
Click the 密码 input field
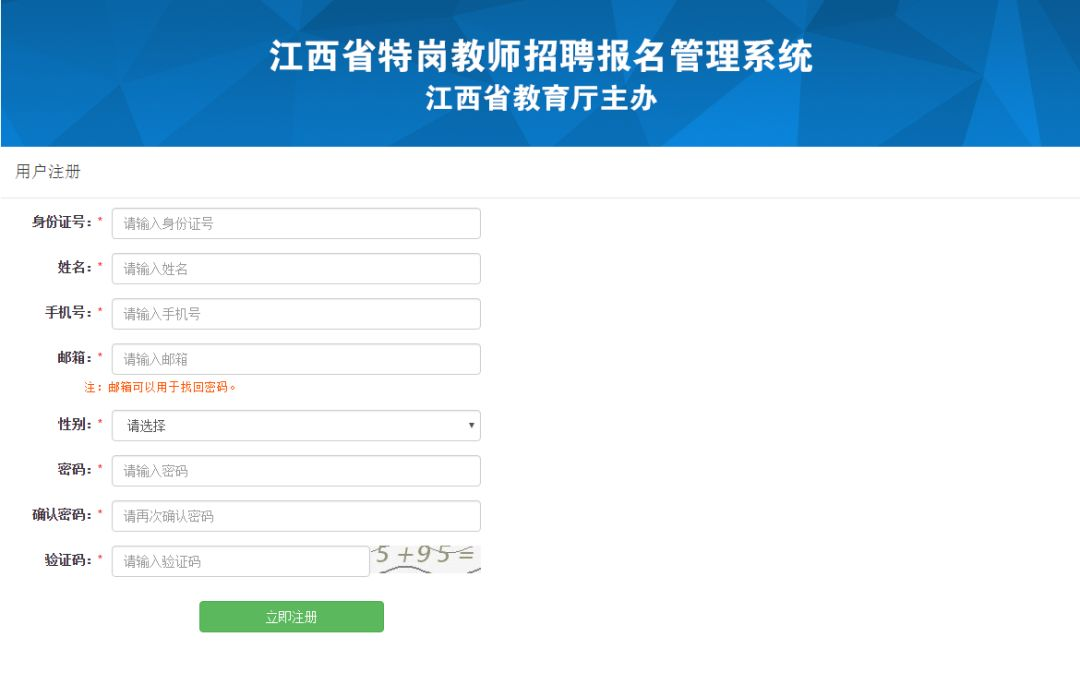295,470
